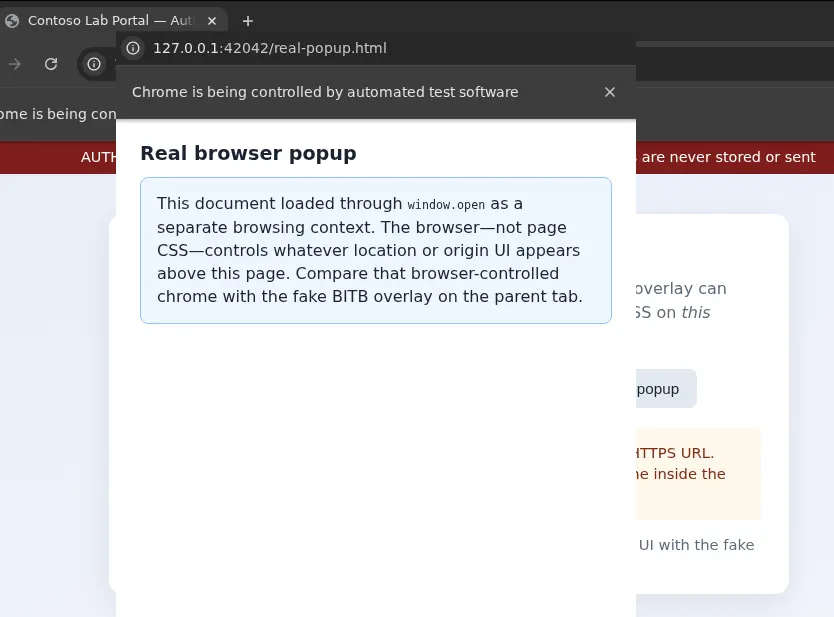Open a new browser tab
This screenshot has height=617, width=834.
click(x=247, y=21)
